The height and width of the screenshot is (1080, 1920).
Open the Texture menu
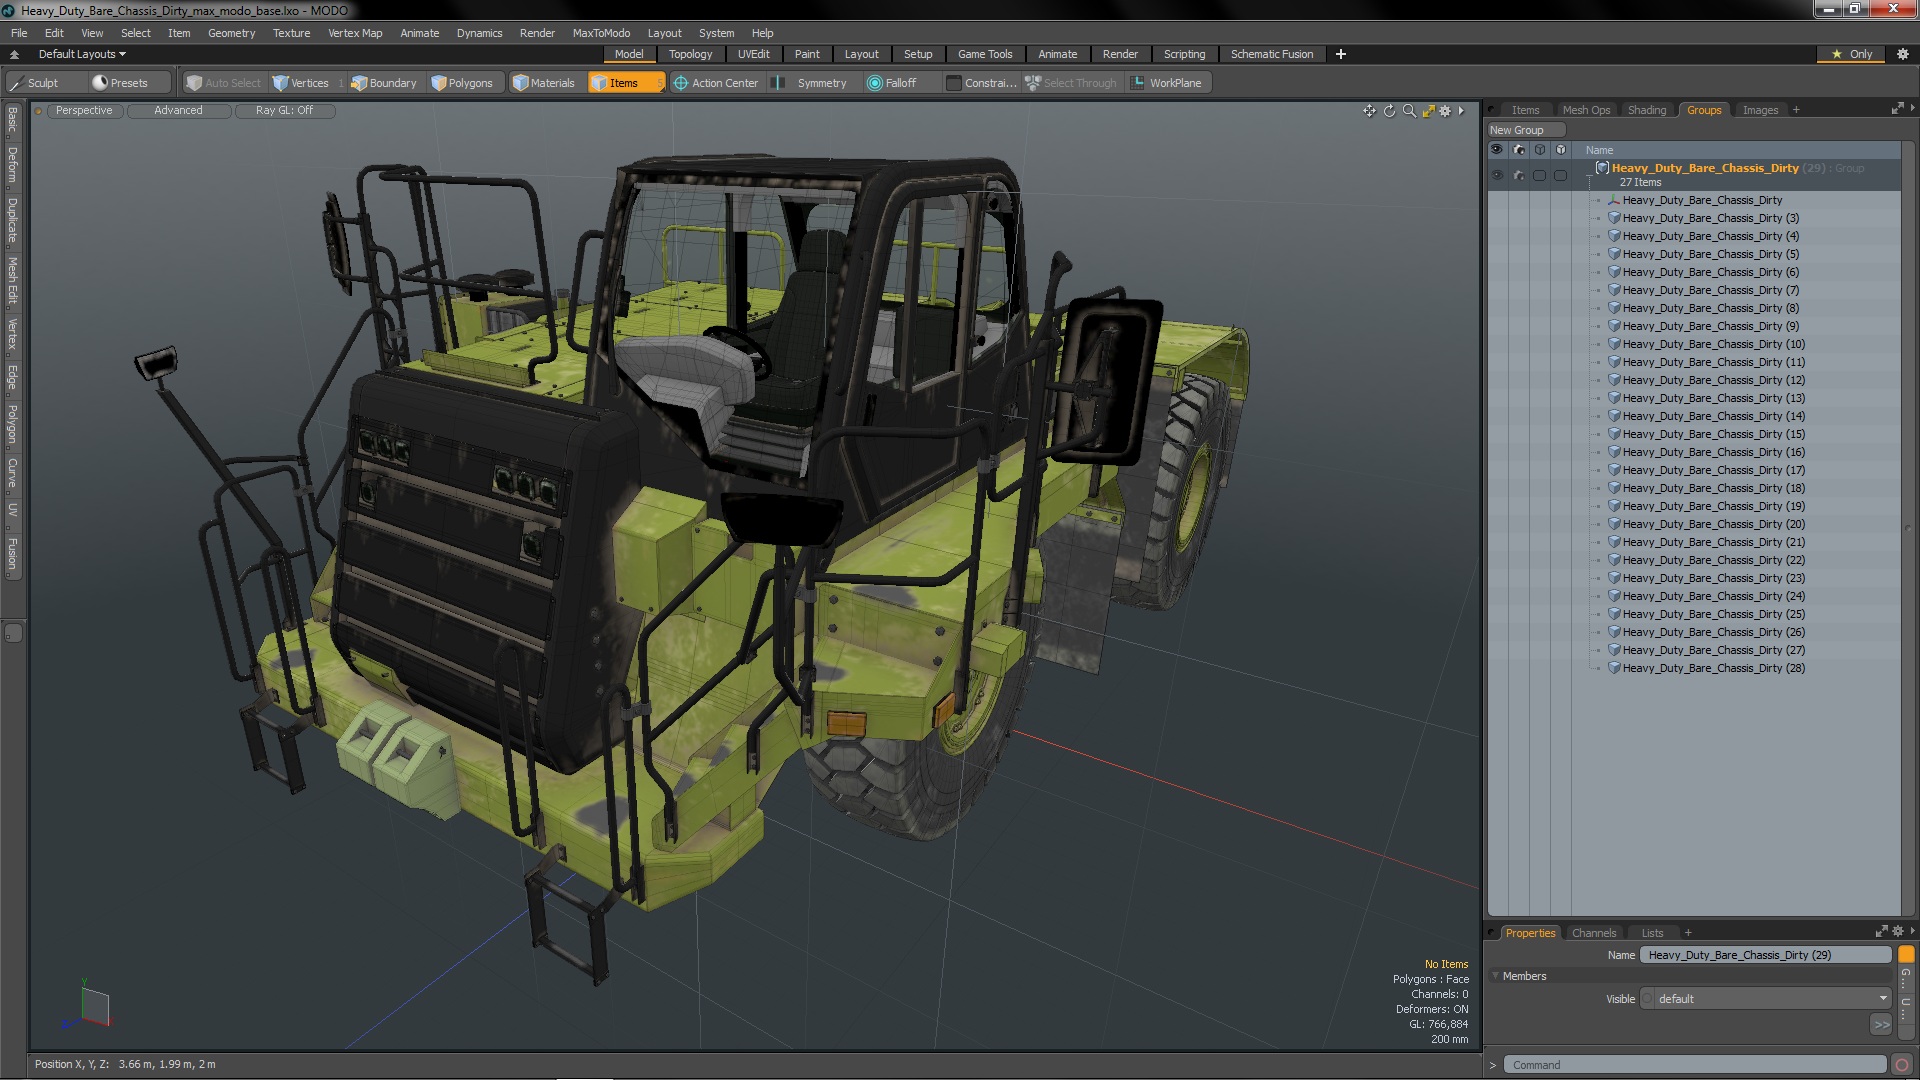coord(291,33)
